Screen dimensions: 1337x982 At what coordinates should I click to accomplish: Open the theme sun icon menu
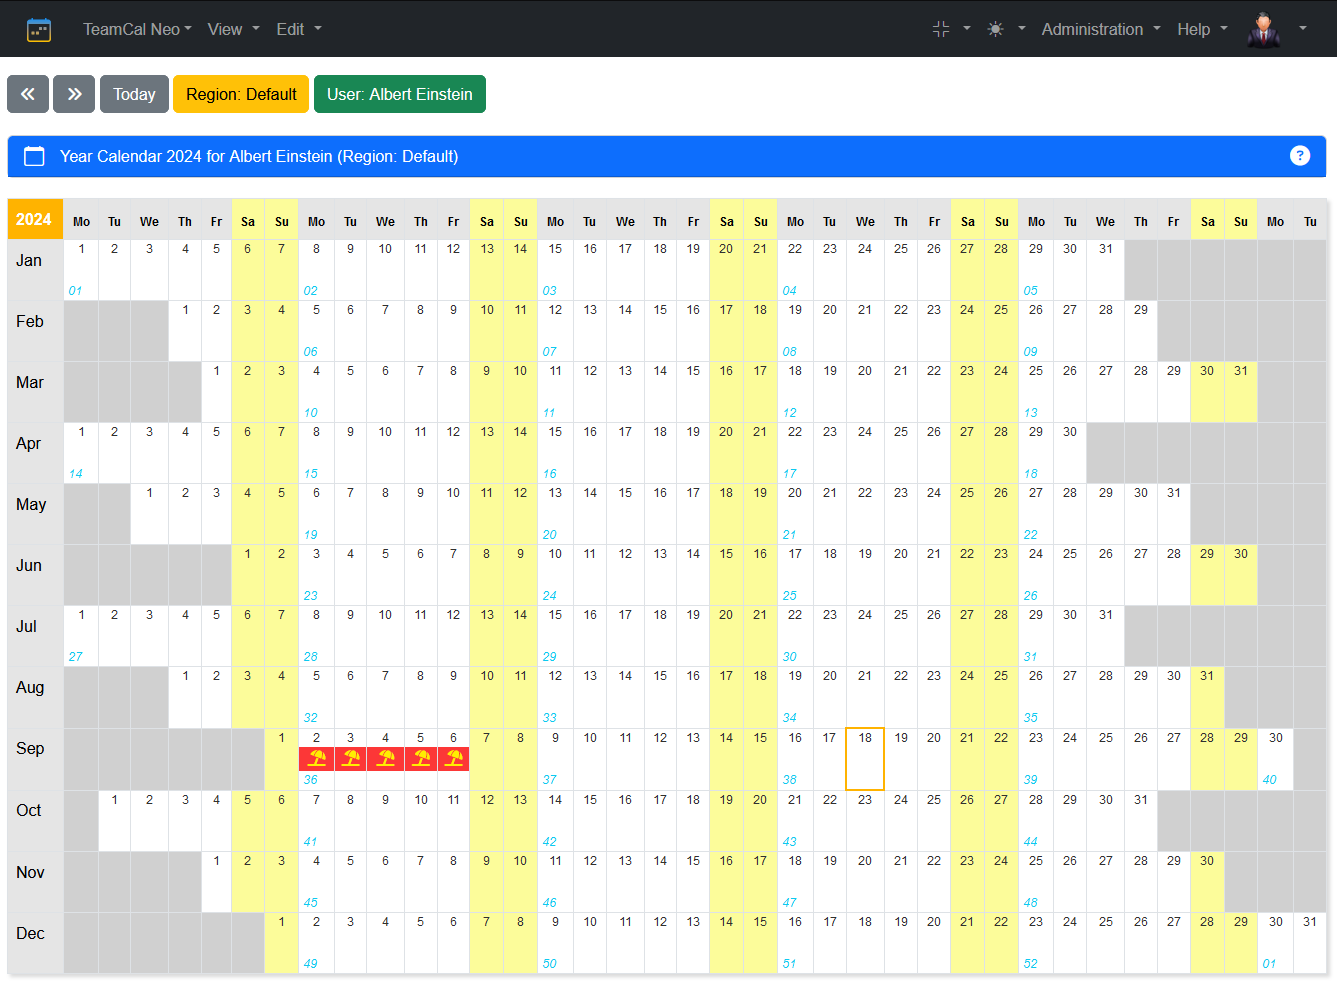(996, 29)
